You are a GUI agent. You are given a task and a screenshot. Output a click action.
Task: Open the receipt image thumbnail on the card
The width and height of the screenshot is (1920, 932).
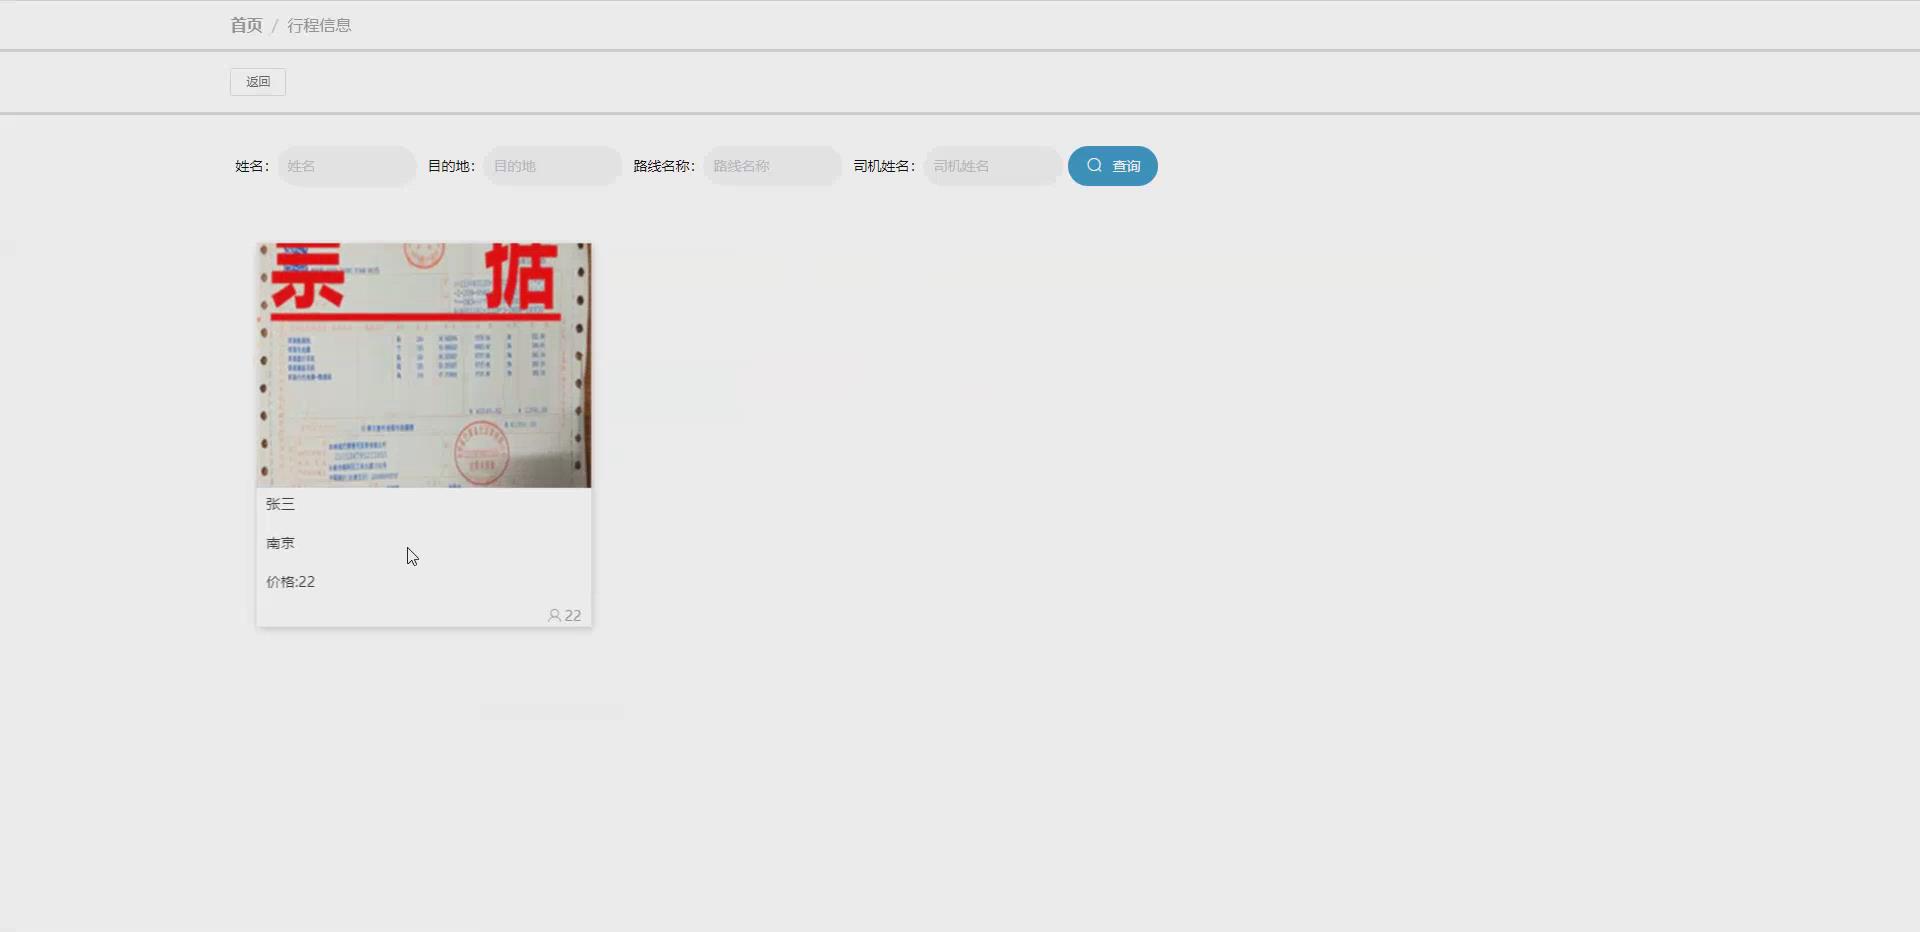[x=424, y=365]
